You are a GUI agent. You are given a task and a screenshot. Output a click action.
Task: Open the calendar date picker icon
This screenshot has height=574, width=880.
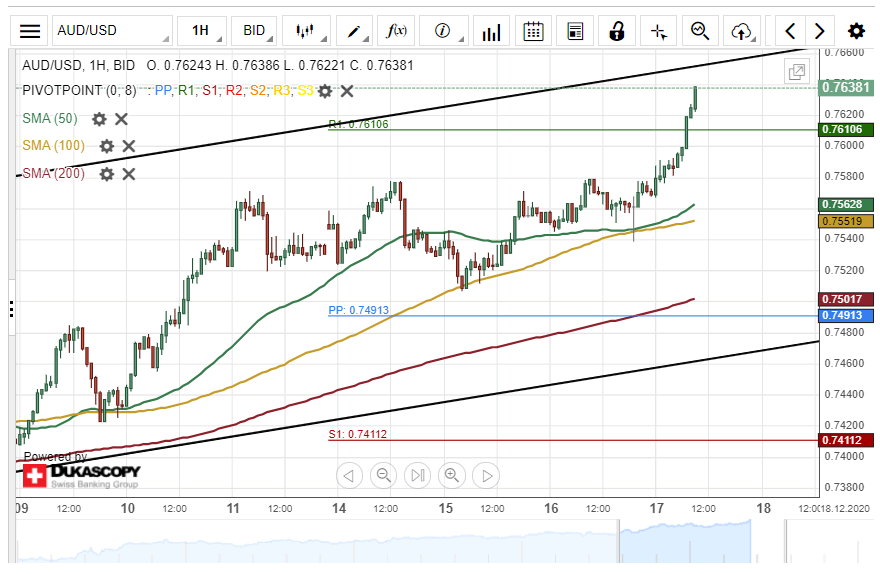(533, 31)
